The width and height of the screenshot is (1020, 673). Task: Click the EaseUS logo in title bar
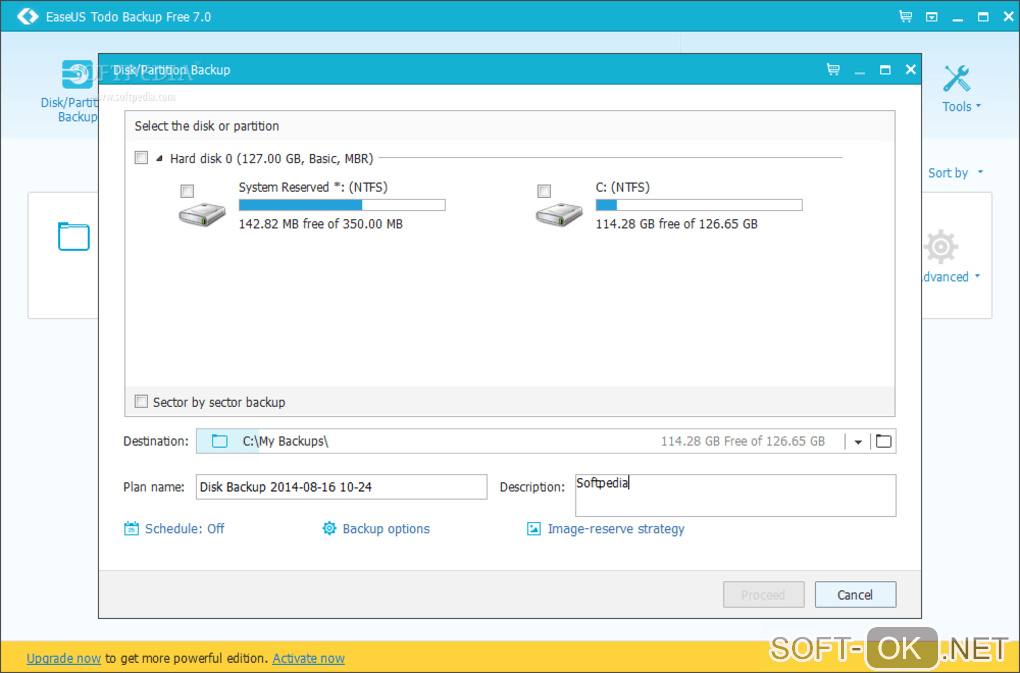27,16
